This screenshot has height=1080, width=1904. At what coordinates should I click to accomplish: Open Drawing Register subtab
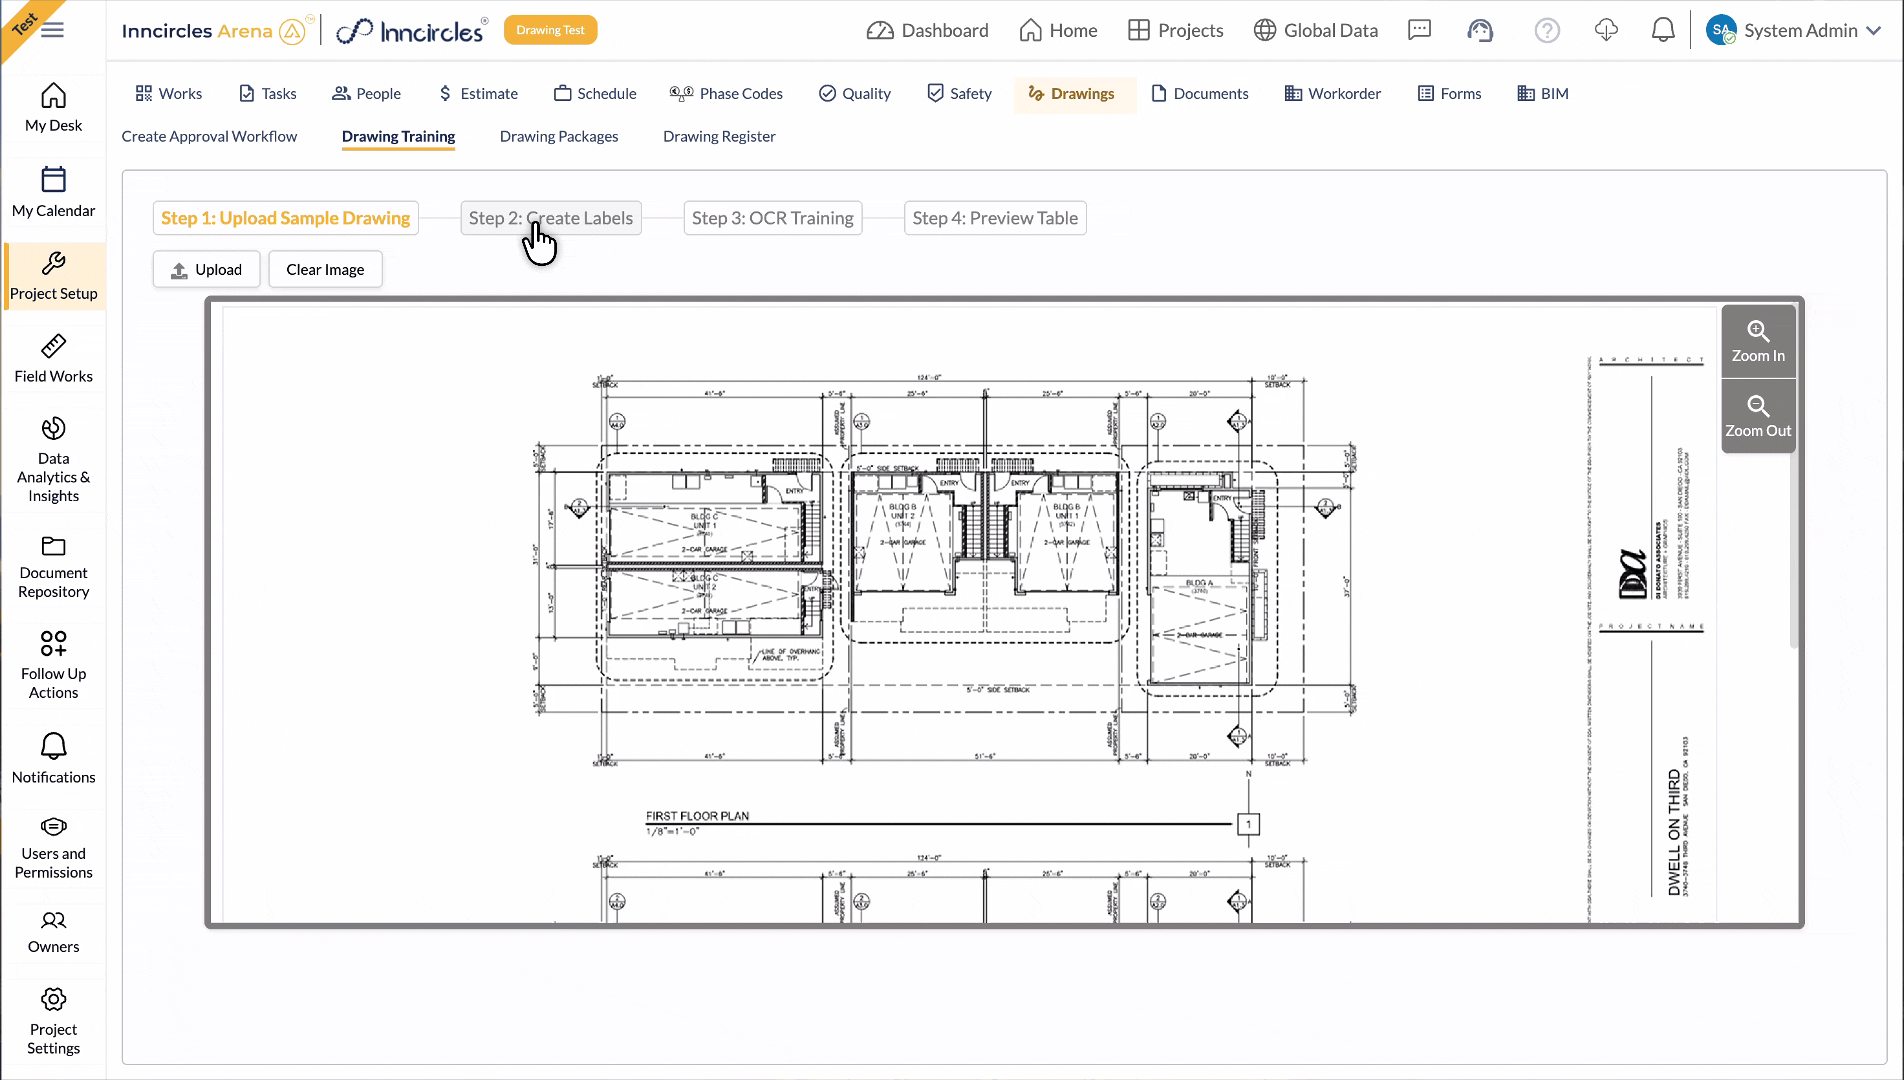tap(719, 136)
